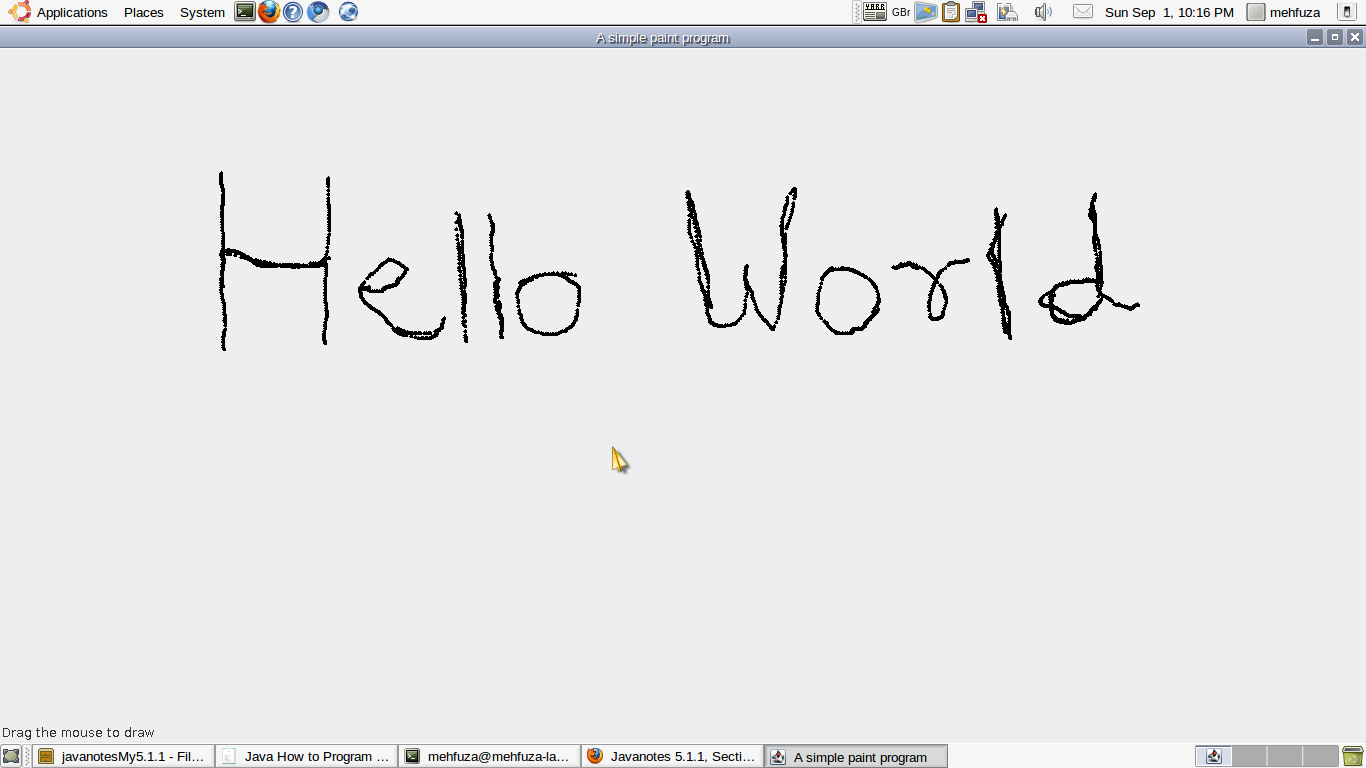Screen dimensions: 1366x768
Task: Open the mail envelope indicator
Action: coord(1083,12)
